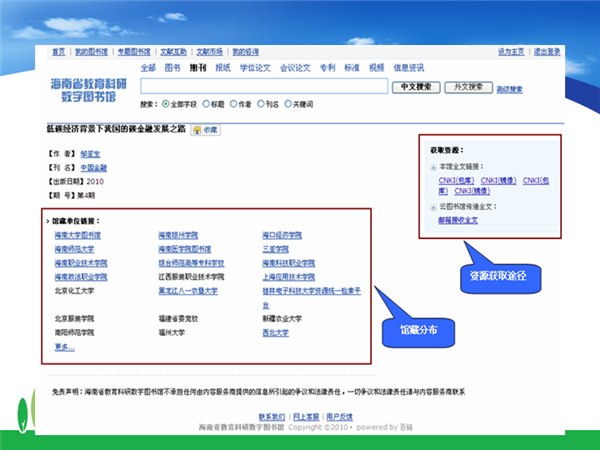
Task: Click the 新疆农业大学 text entry
Action: click(x=282, y=319)
